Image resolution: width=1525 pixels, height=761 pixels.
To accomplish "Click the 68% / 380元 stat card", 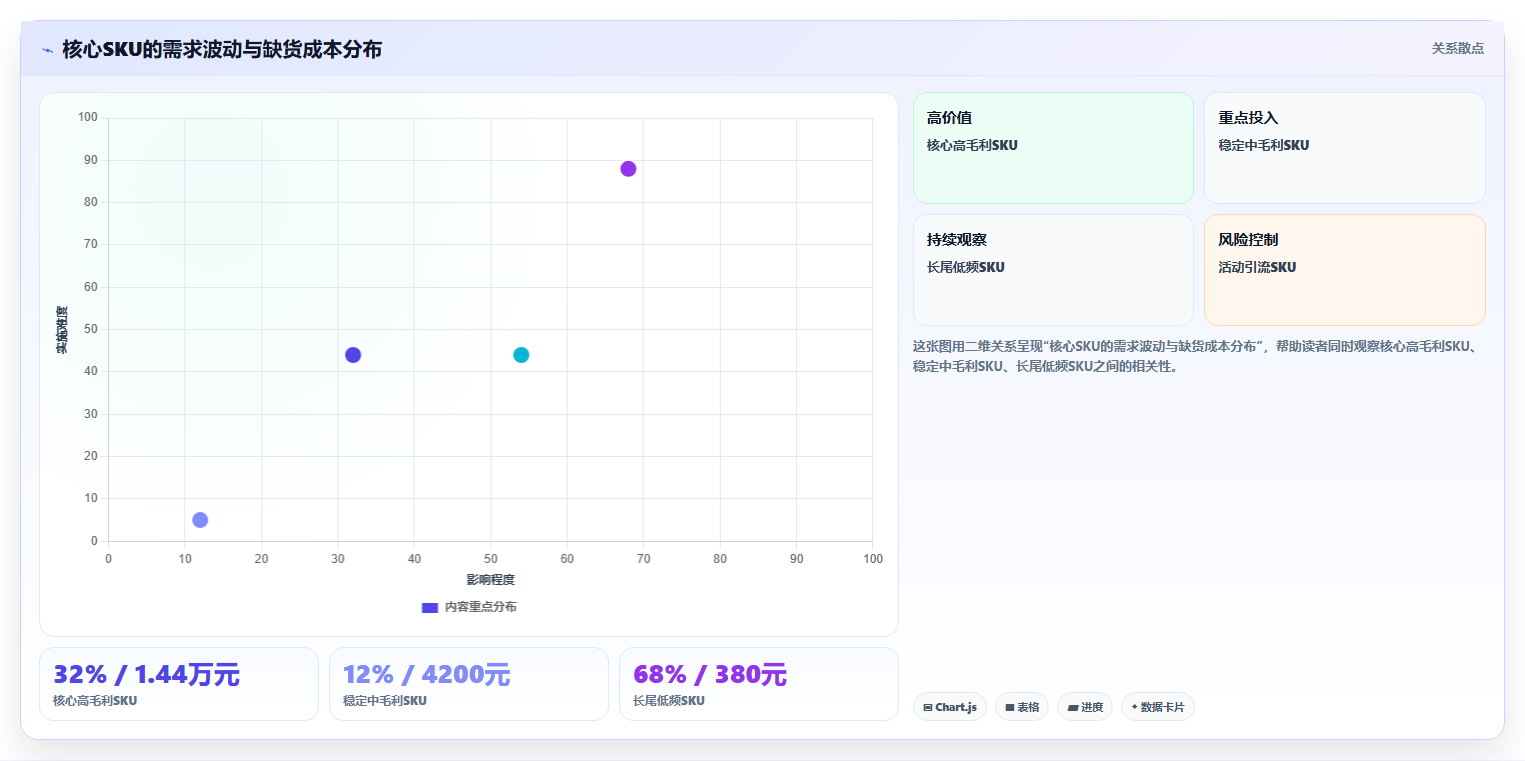I will point(759,684).
